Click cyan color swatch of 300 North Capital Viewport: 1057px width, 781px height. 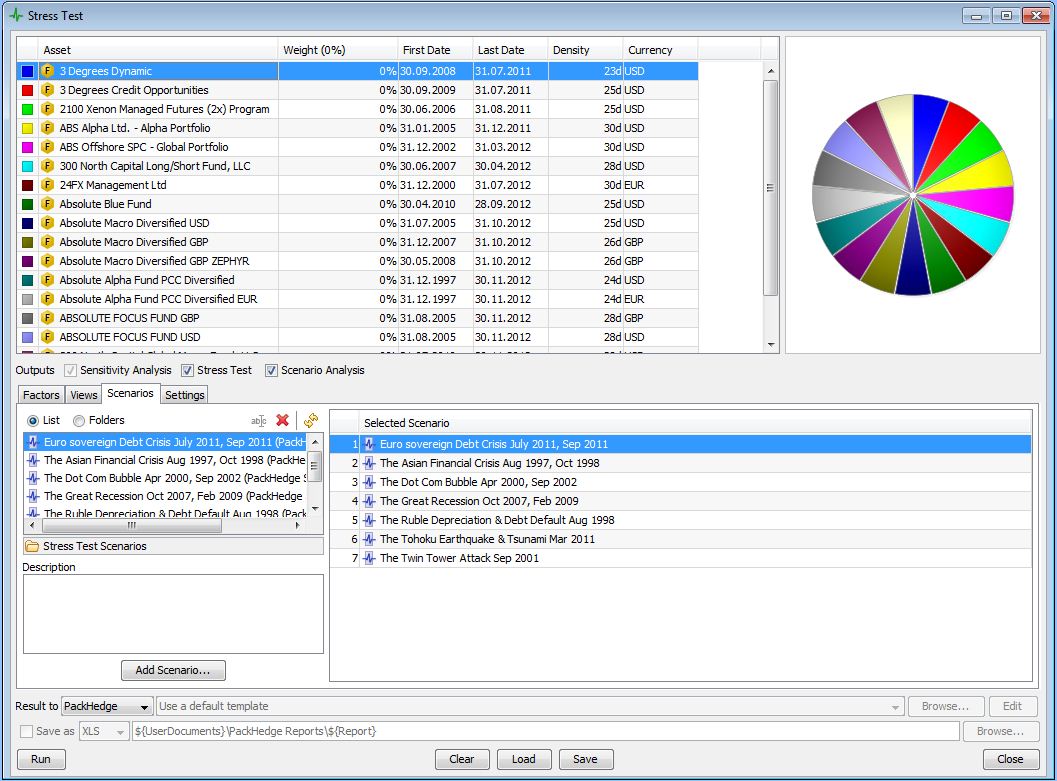point(28,166)
